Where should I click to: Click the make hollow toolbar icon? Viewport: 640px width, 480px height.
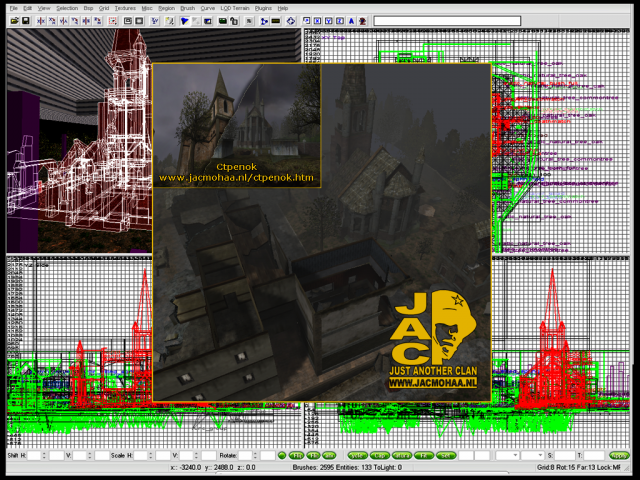(139, 21)
